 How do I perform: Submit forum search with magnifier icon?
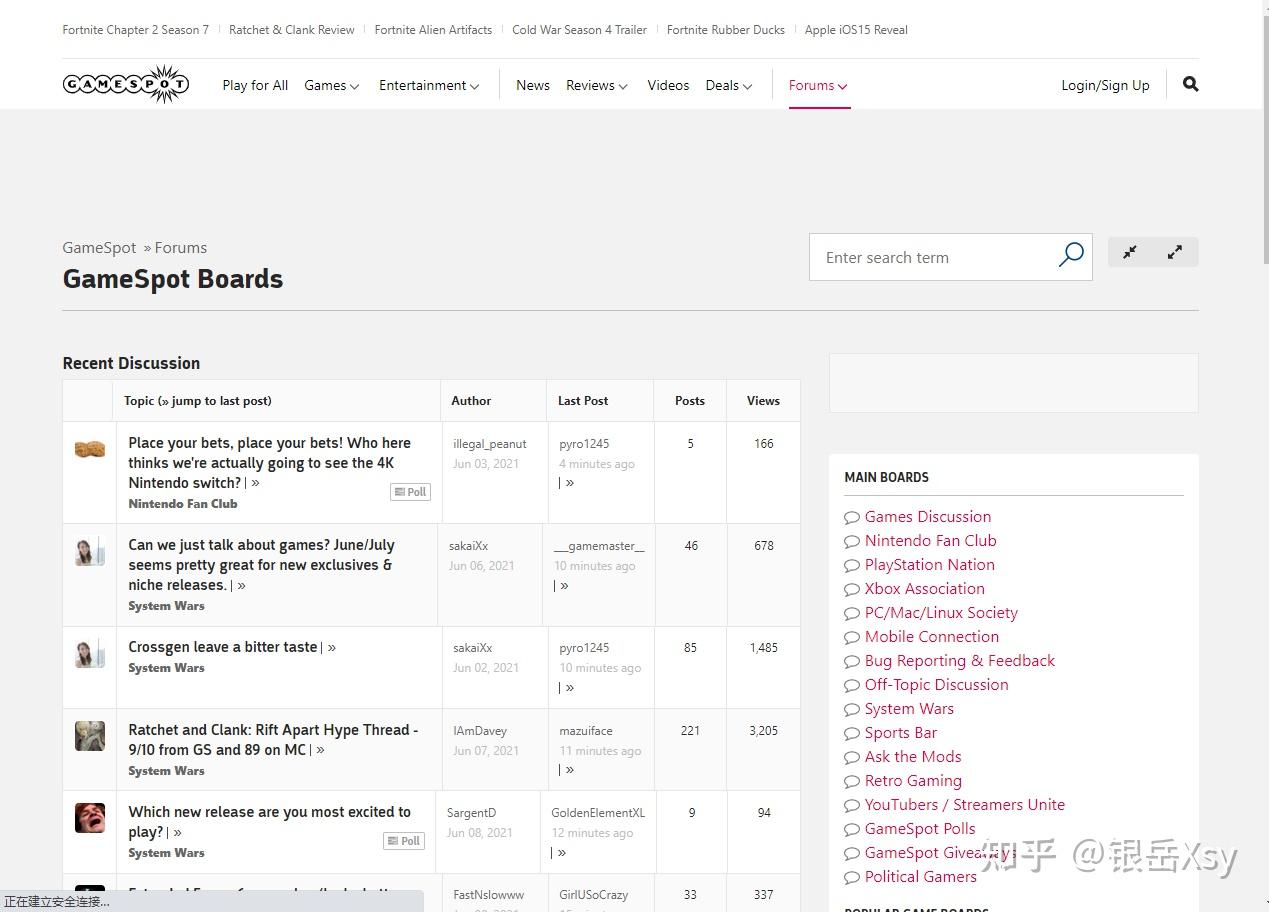tap(1071, 256)
